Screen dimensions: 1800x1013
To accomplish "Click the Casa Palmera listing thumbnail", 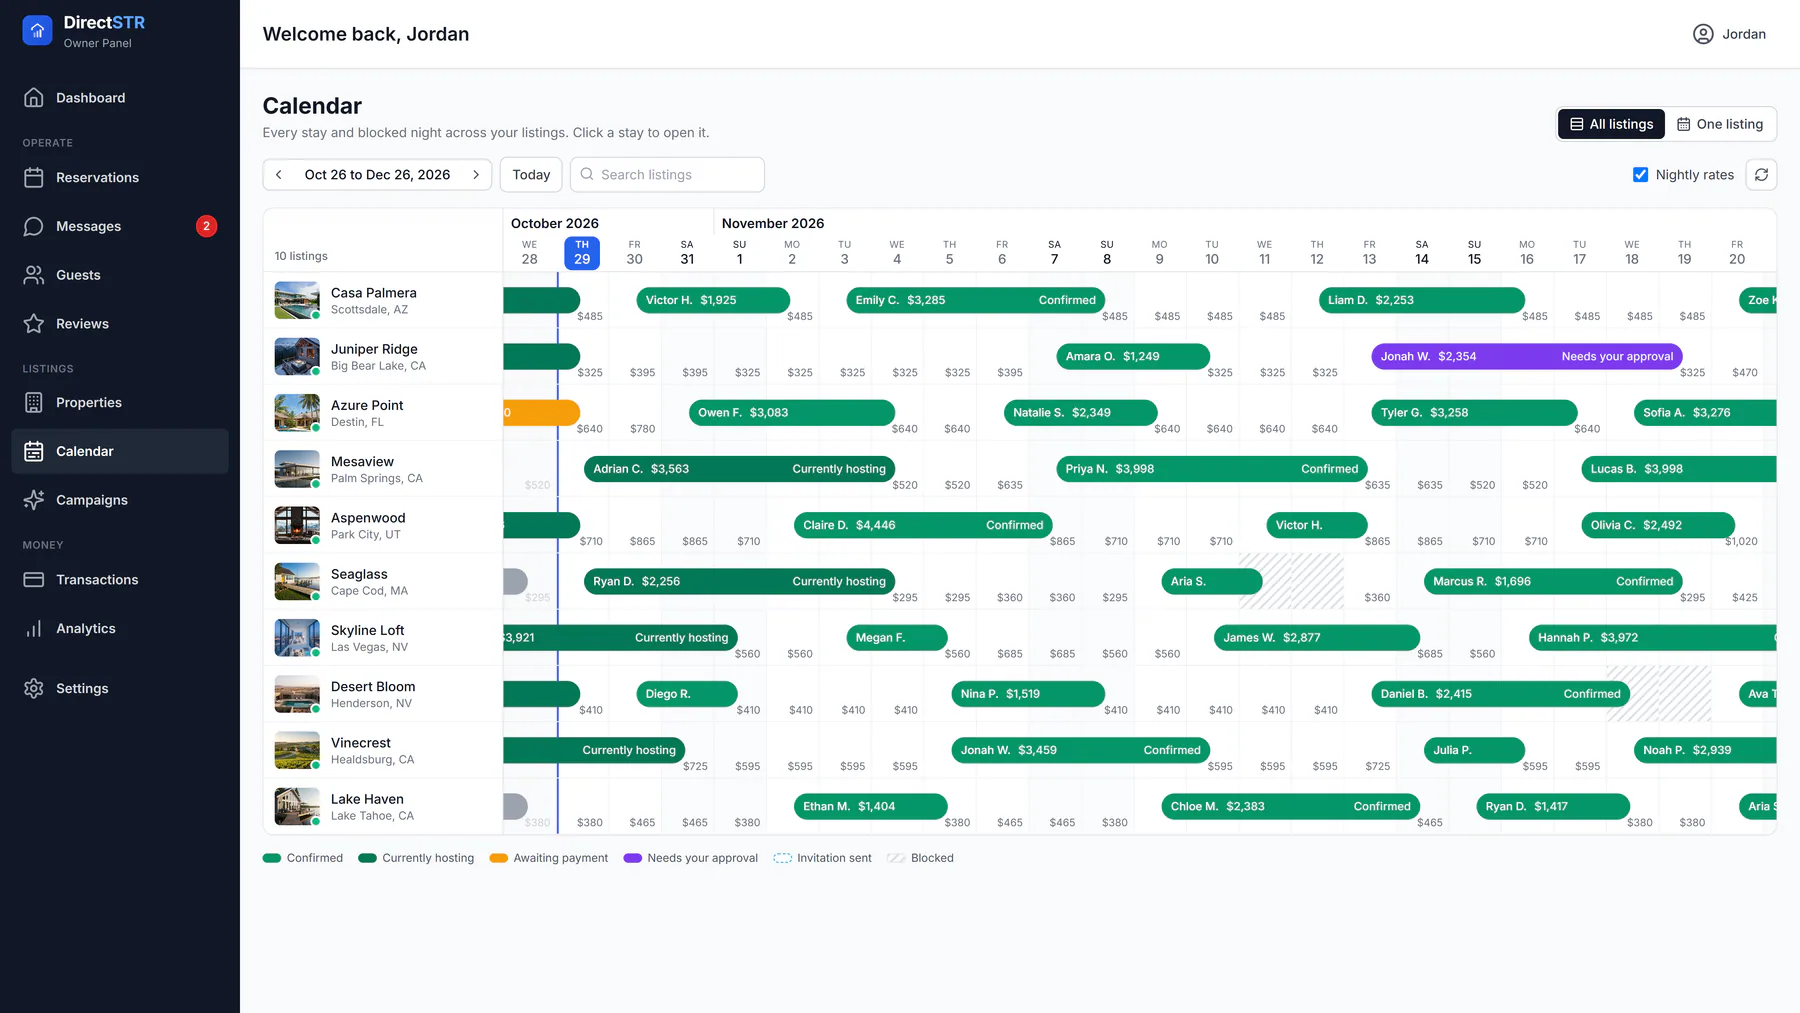I will (297, 301).
